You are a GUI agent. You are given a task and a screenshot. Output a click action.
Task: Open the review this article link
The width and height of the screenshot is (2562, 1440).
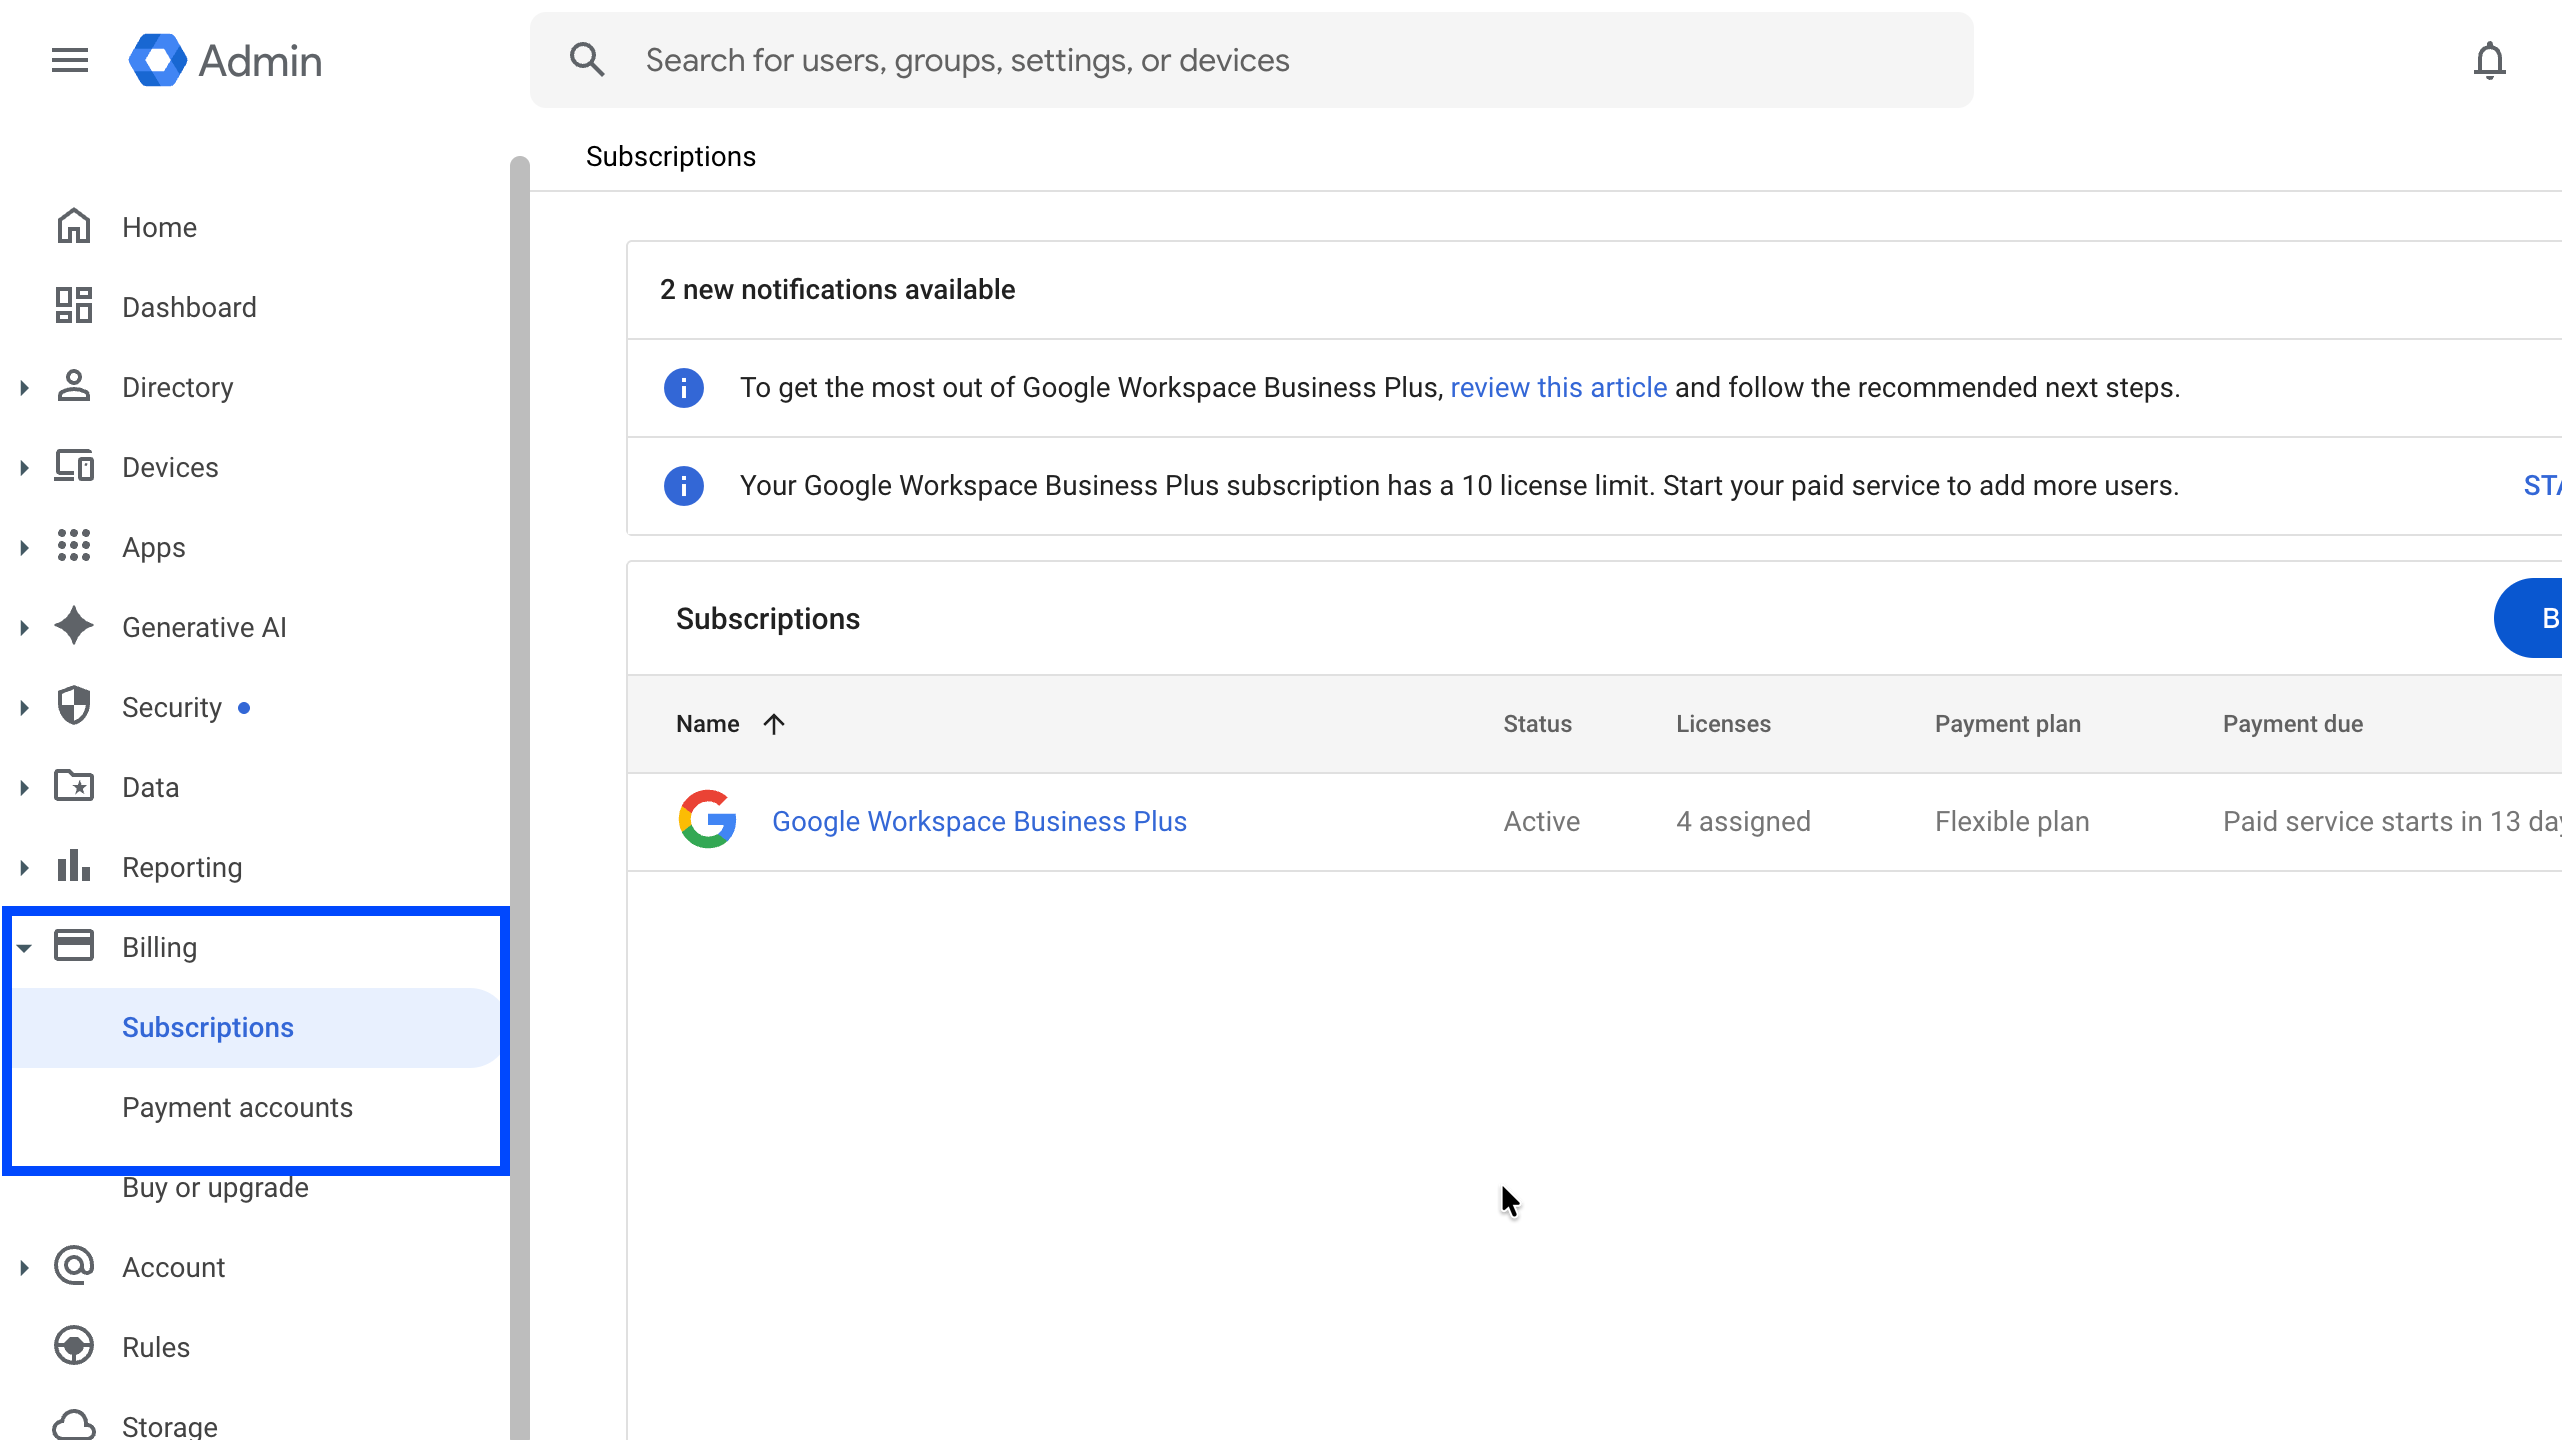[1558, 388]
